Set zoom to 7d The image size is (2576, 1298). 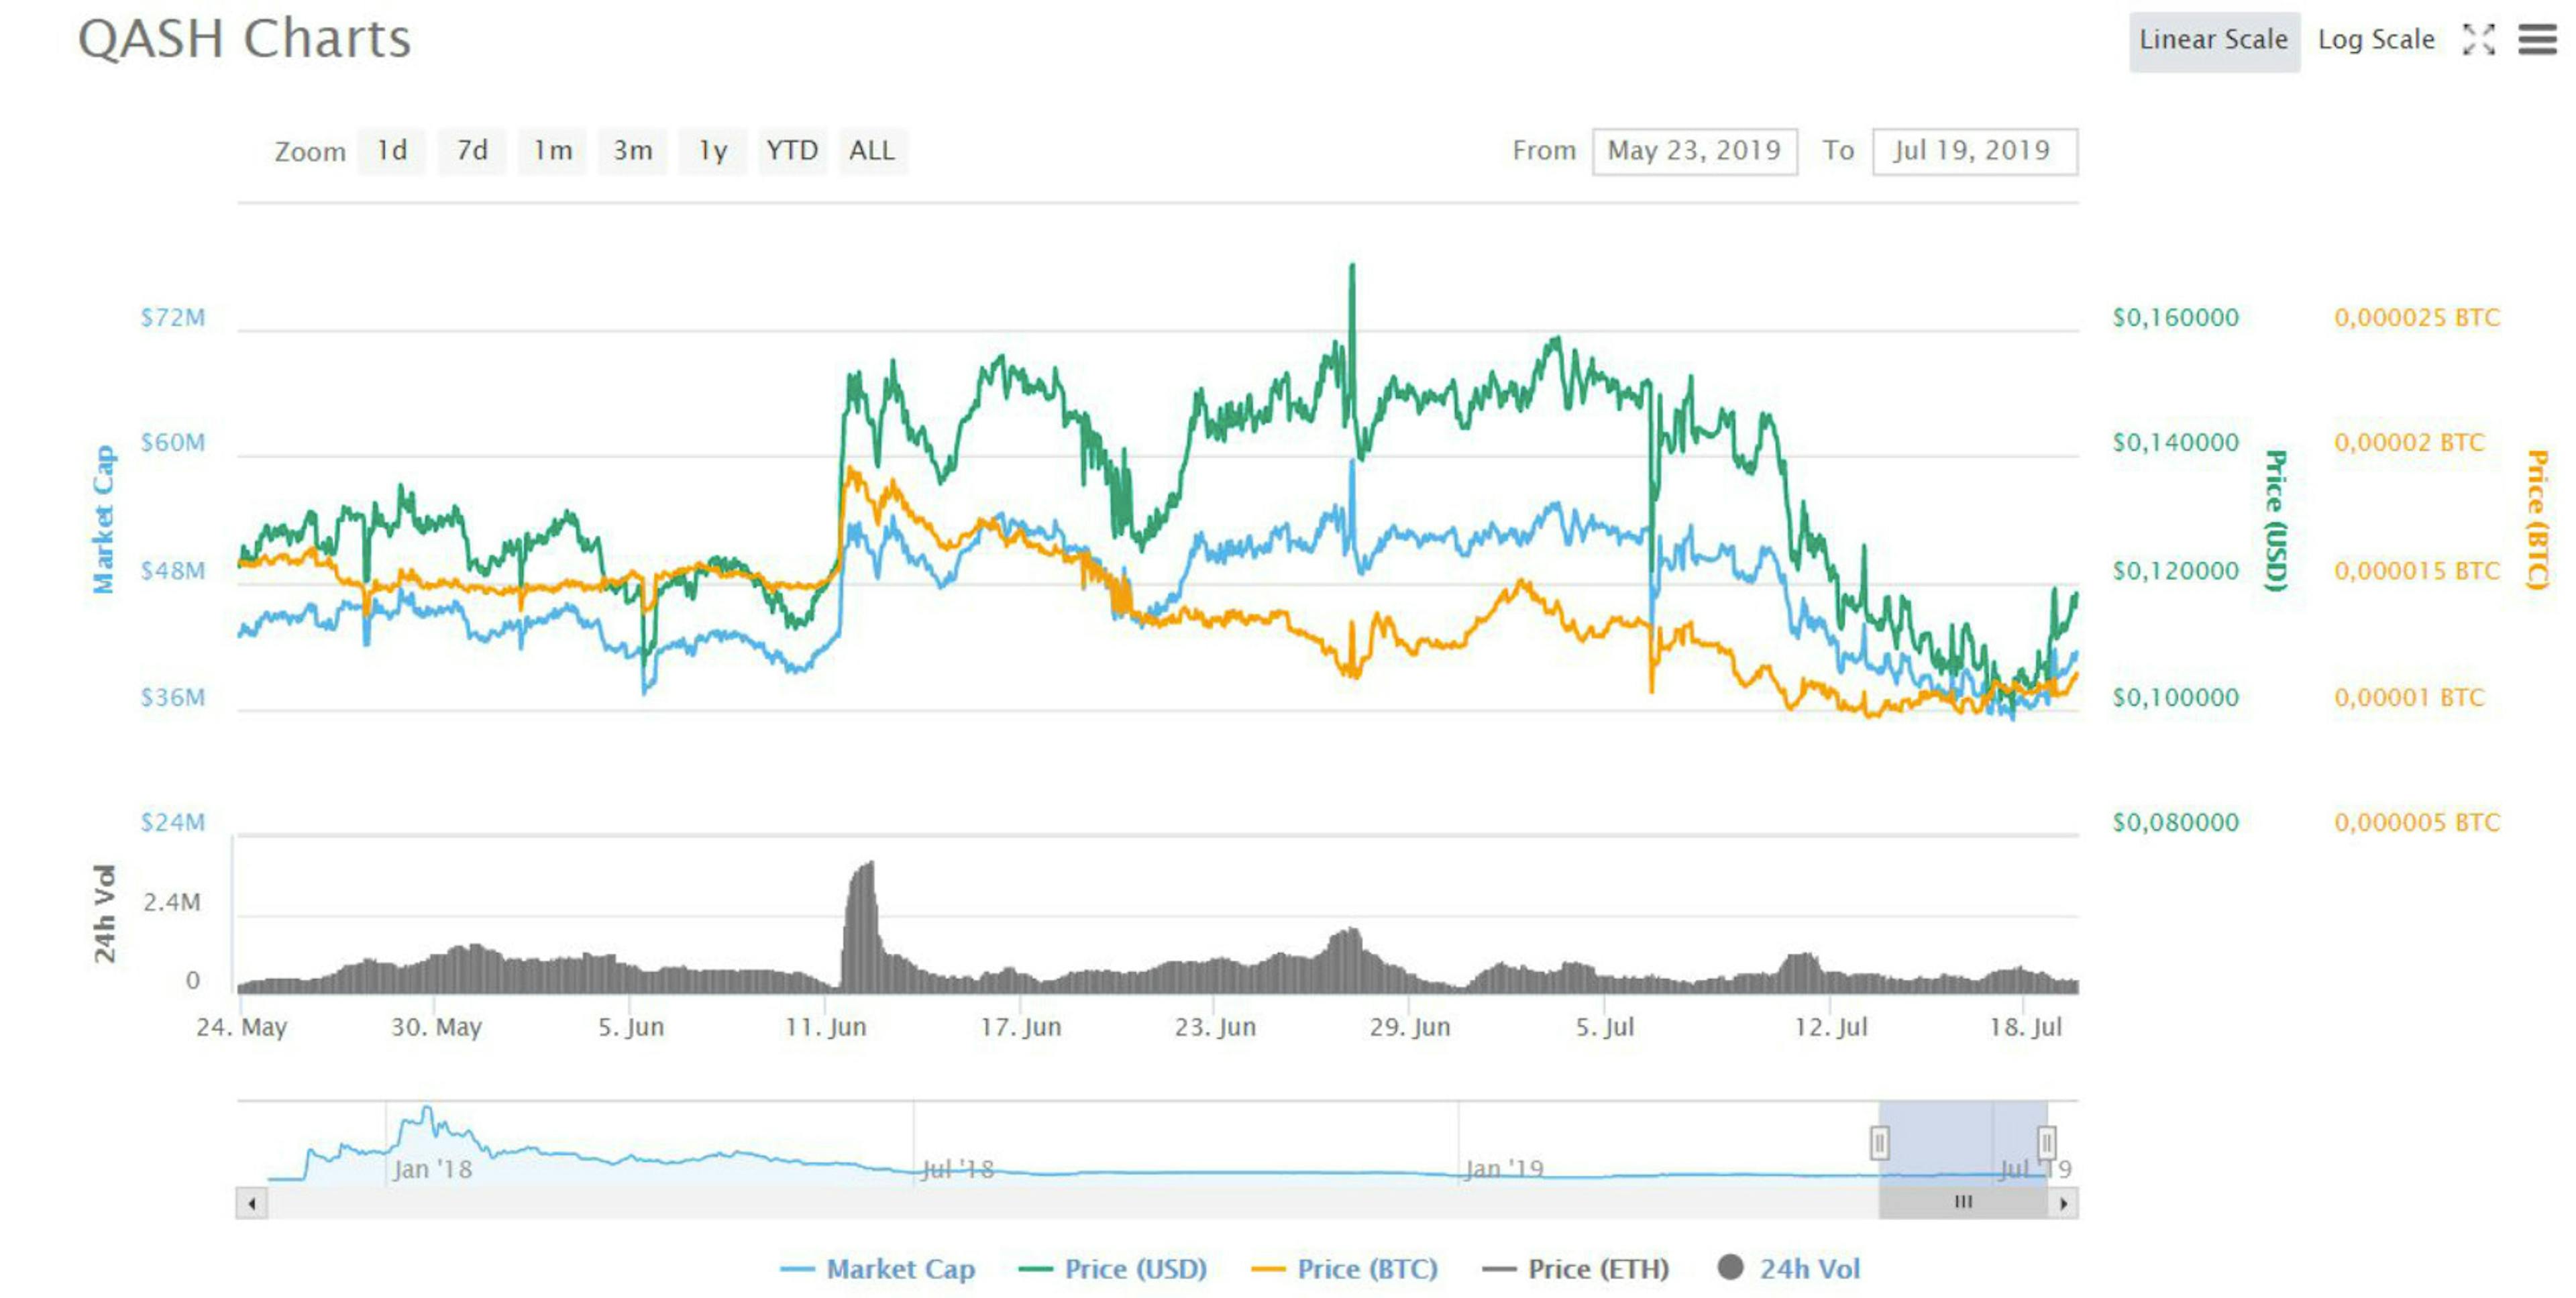(472, 151)
